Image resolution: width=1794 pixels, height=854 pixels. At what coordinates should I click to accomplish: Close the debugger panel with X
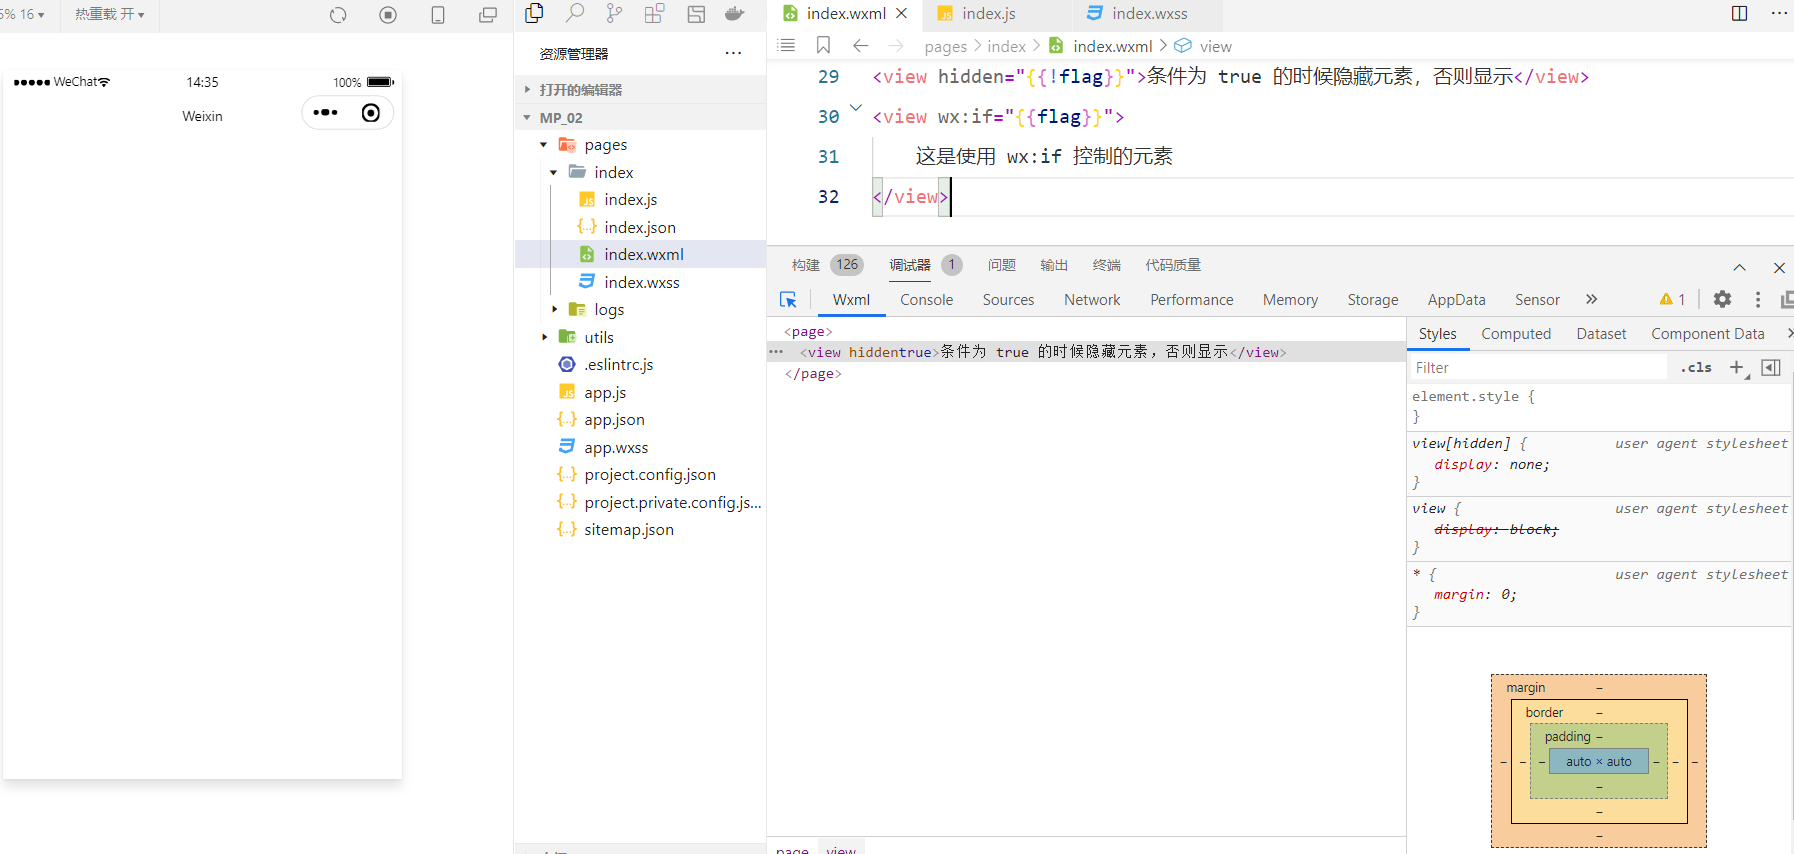[x=1779, y=267]
